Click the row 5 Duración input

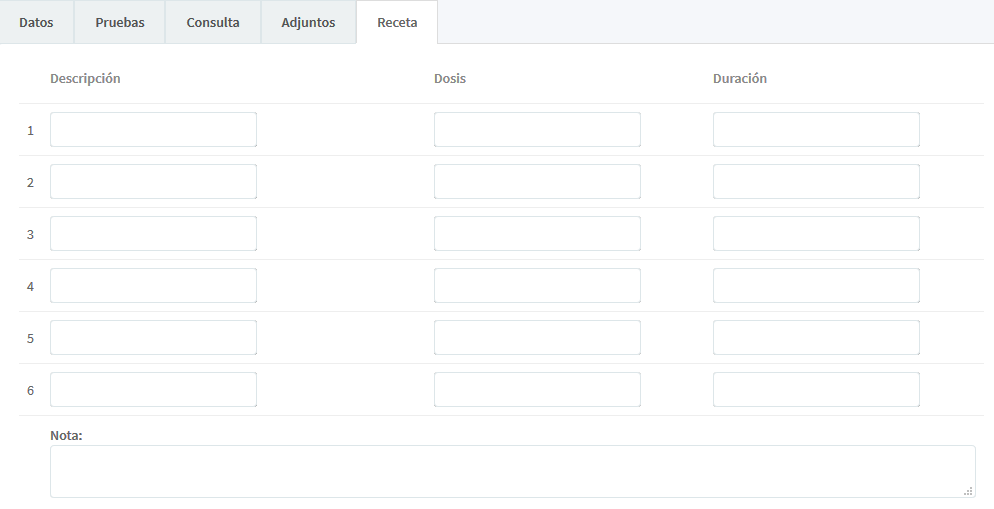[x=816, y=338]
